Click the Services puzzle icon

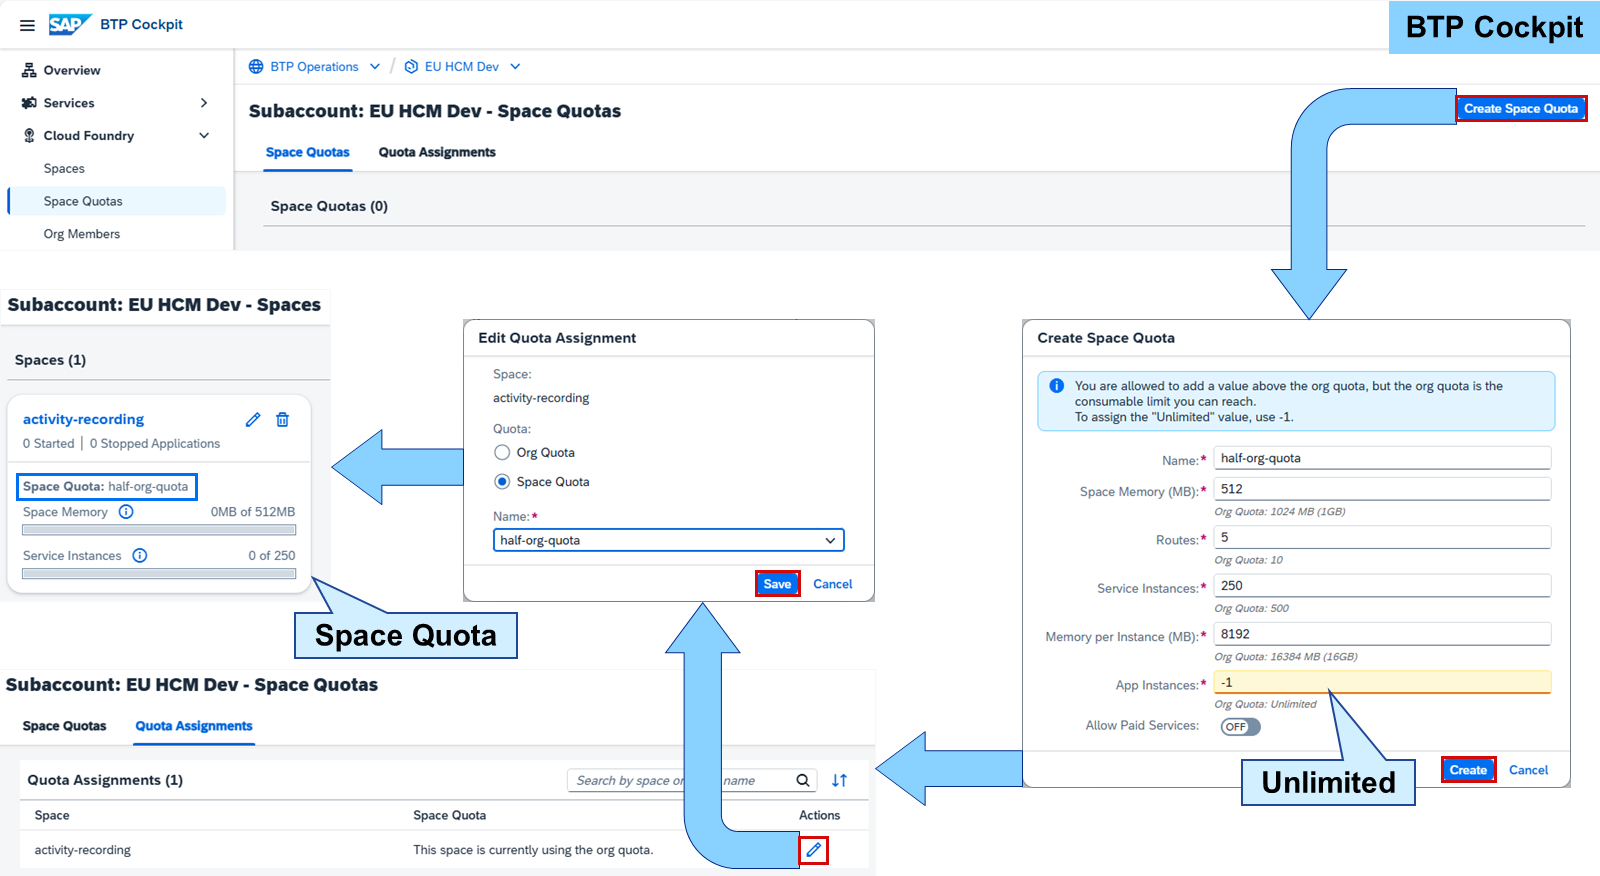click(29, 103)
